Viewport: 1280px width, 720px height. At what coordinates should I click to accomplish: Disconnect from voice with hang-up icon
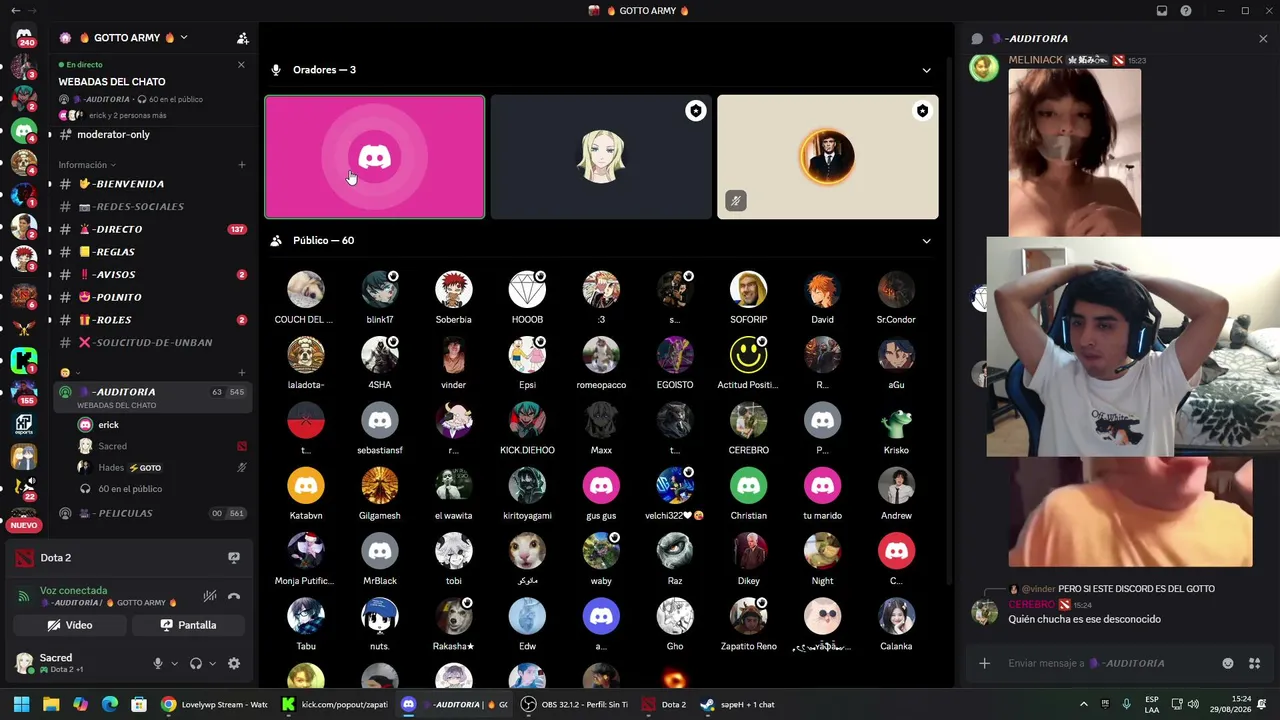point(234,596)
